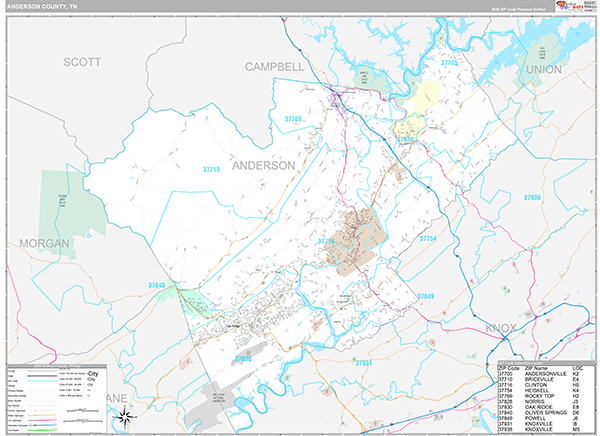Click ROCKY TOP in the ZIP index table
Viewport: 600px width, 436px height.
(540, 396)
